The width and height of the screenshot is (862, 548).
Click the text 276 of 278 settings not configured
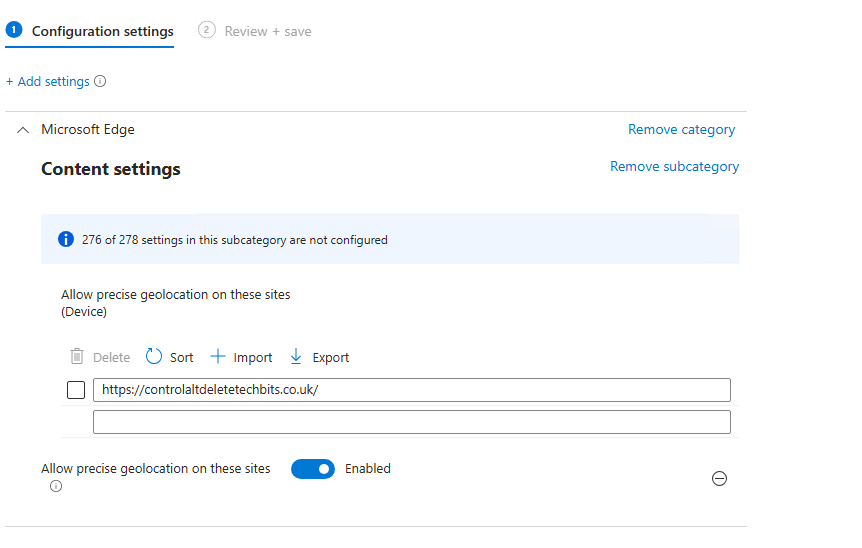pyautogui.click(x=235, y=240)
